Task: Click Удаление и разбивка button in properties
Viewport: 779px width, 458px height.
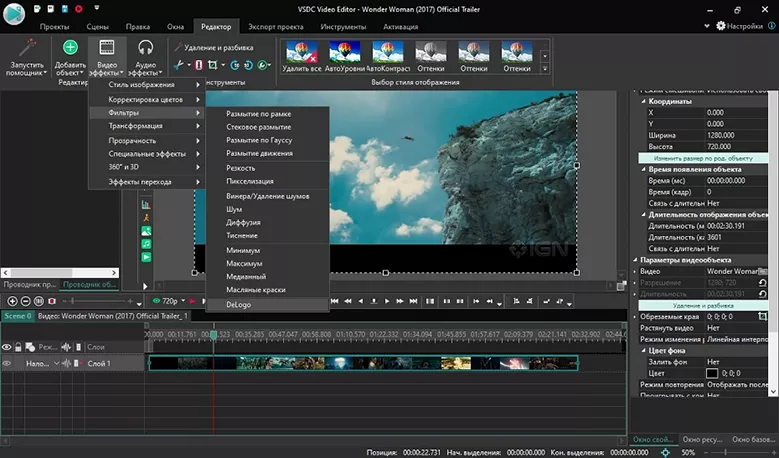Action: click(703, 305)
